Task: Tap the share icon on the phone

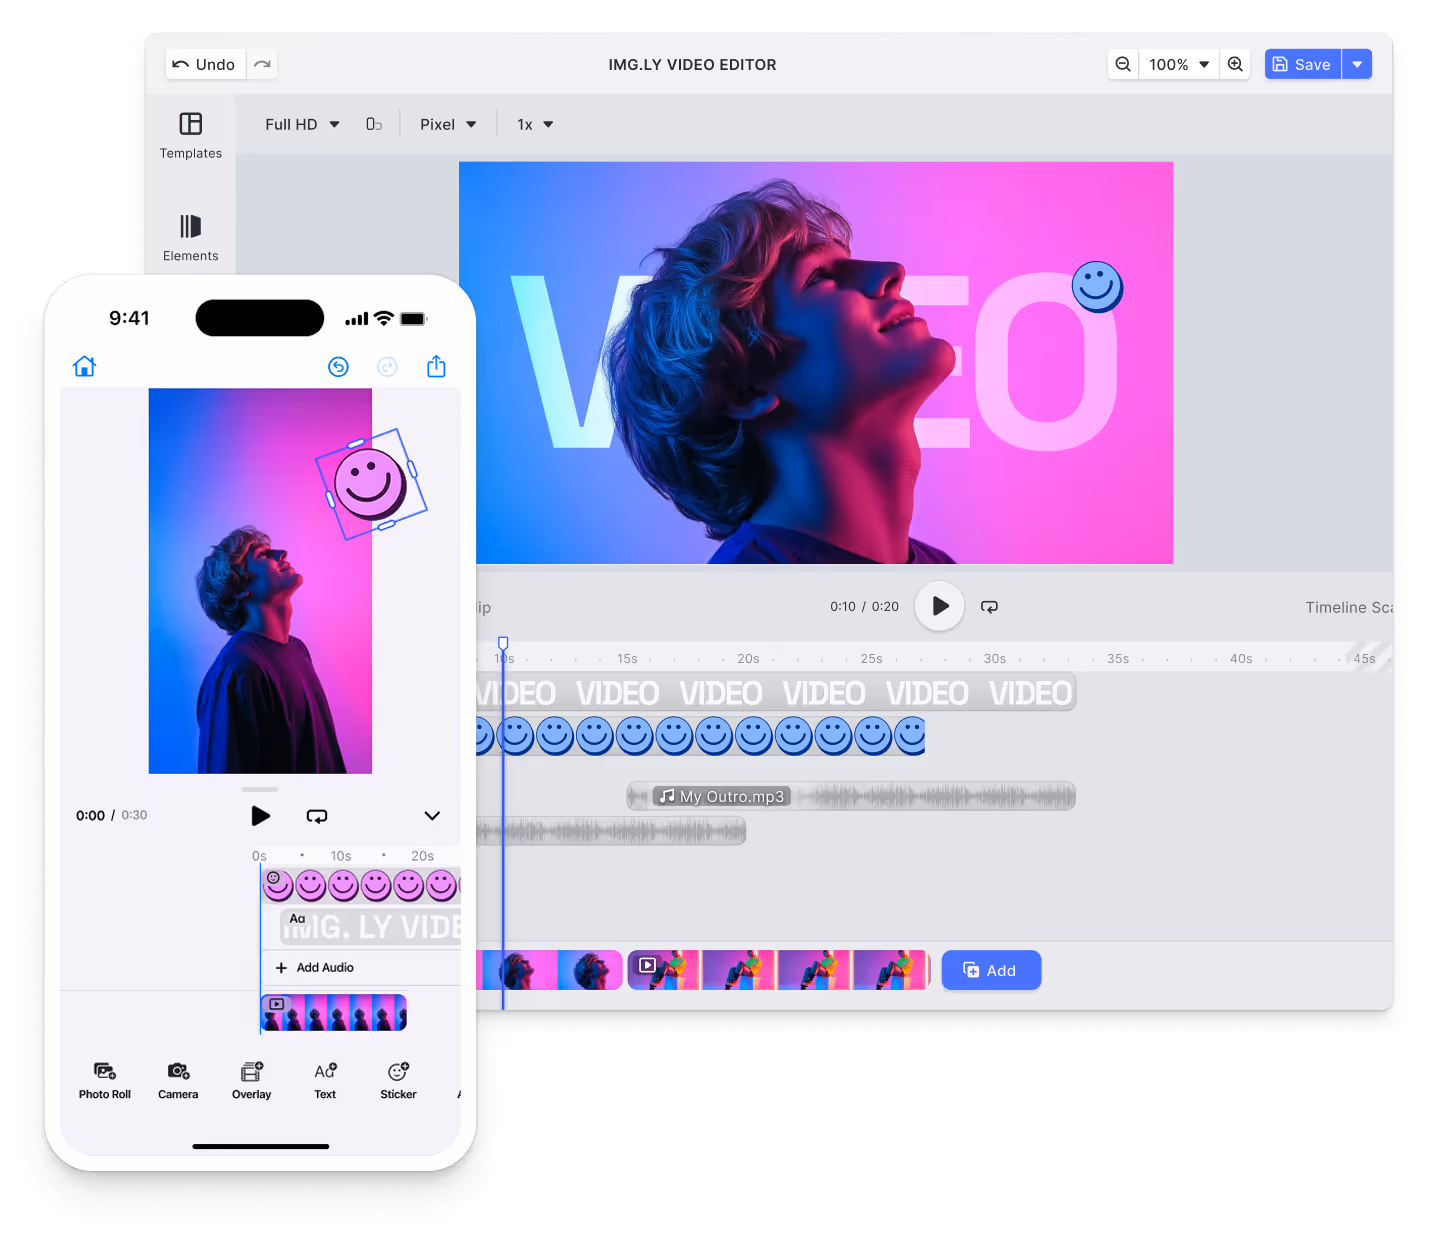Action: click(436, 366)
